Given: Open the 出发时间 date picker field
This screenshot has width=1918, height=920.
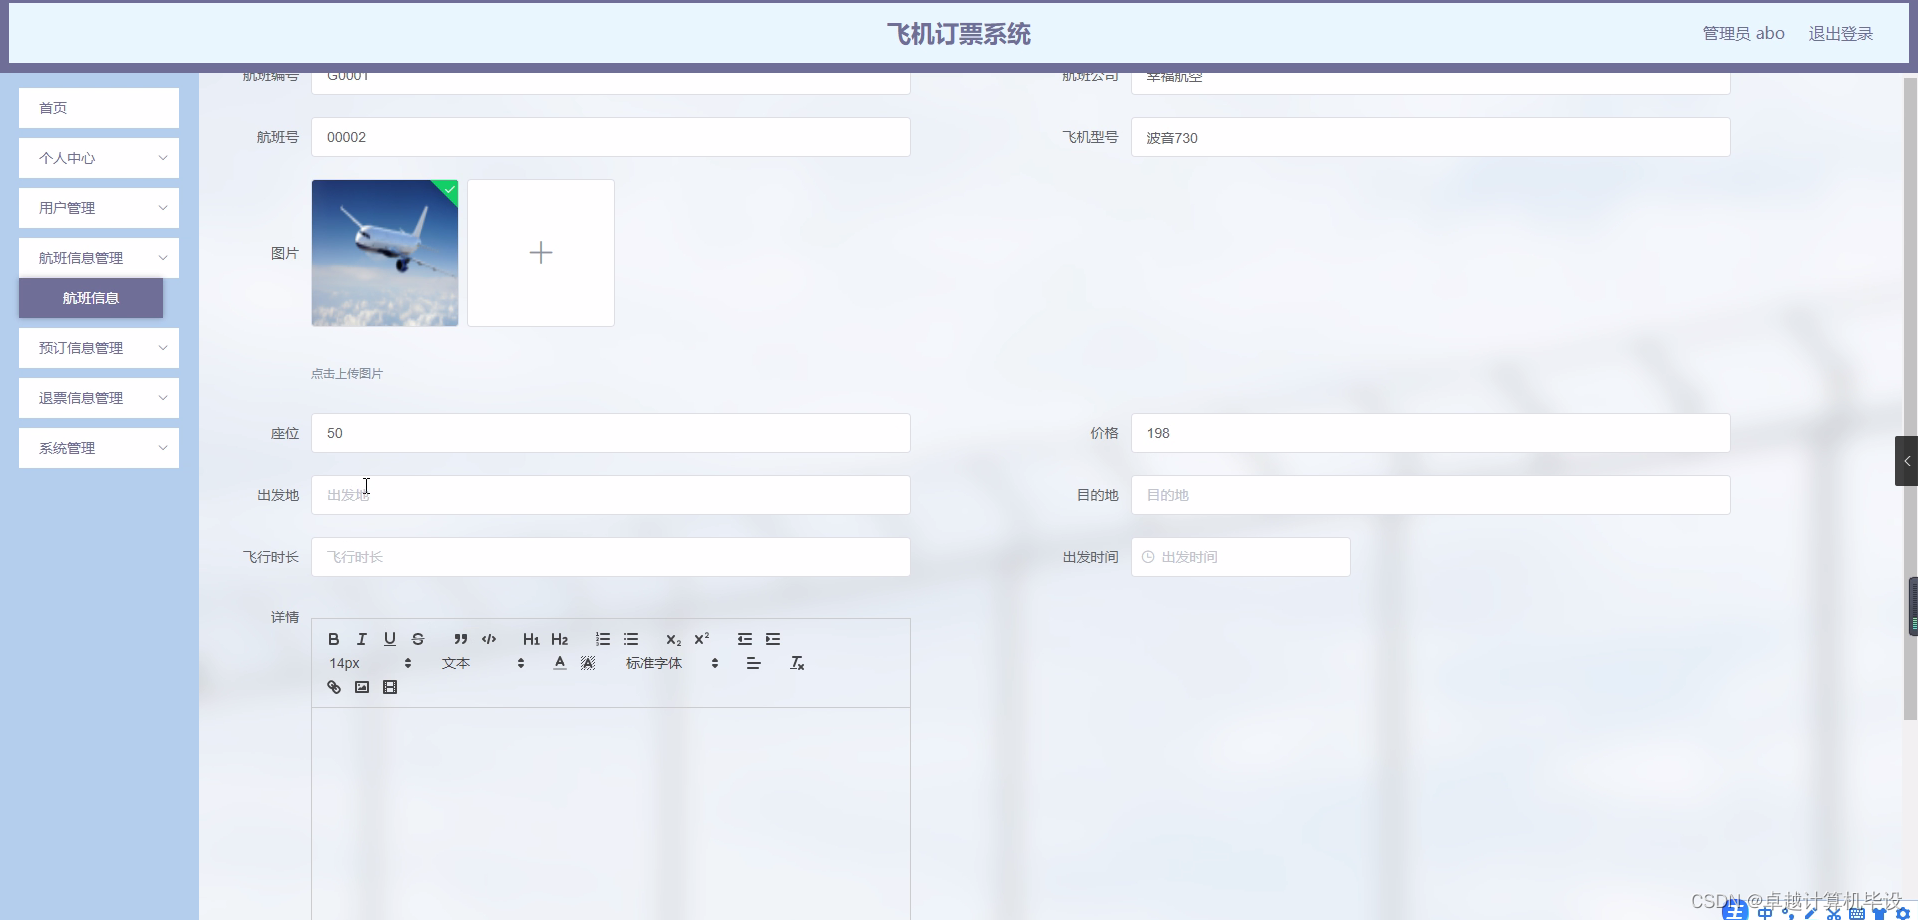Looking at the screenshot, I should tap(1240, 557).
